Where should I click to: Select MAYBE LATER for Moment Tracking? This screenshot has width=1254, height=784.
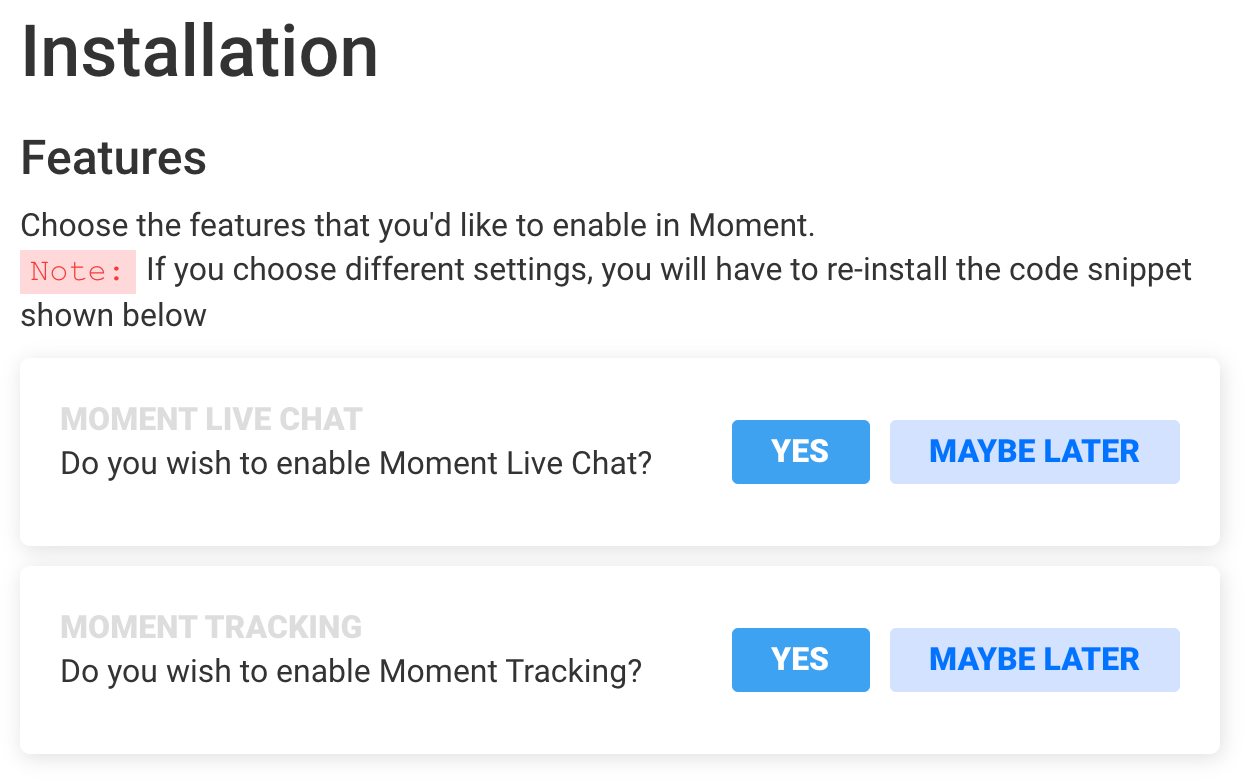click(x=1034, y=660)
